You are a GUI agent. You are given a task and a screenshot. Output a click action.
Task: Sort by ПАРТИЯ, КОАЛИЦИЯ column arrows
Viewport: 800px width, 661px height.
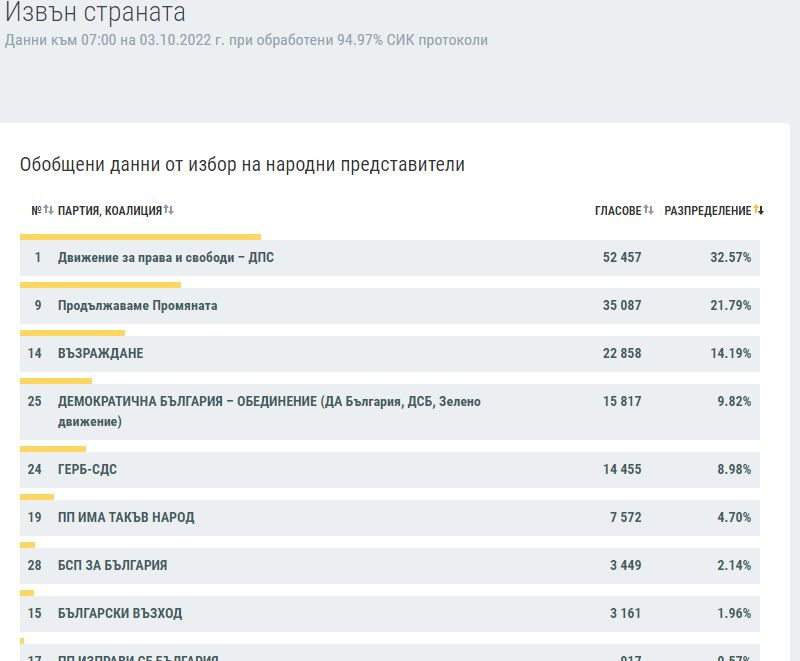tap(169, 210)
